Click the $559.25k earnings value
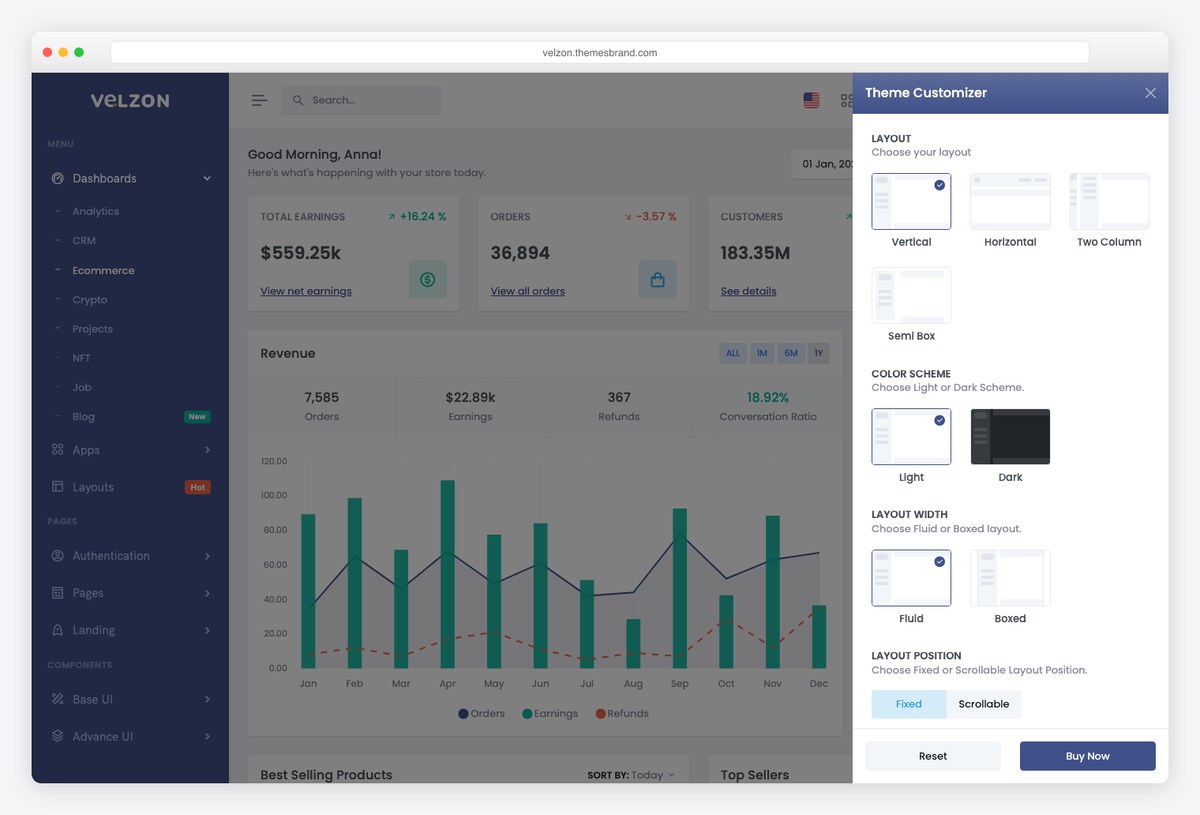Viewport: 1200px width, 815px height. (x=301, y=253)
